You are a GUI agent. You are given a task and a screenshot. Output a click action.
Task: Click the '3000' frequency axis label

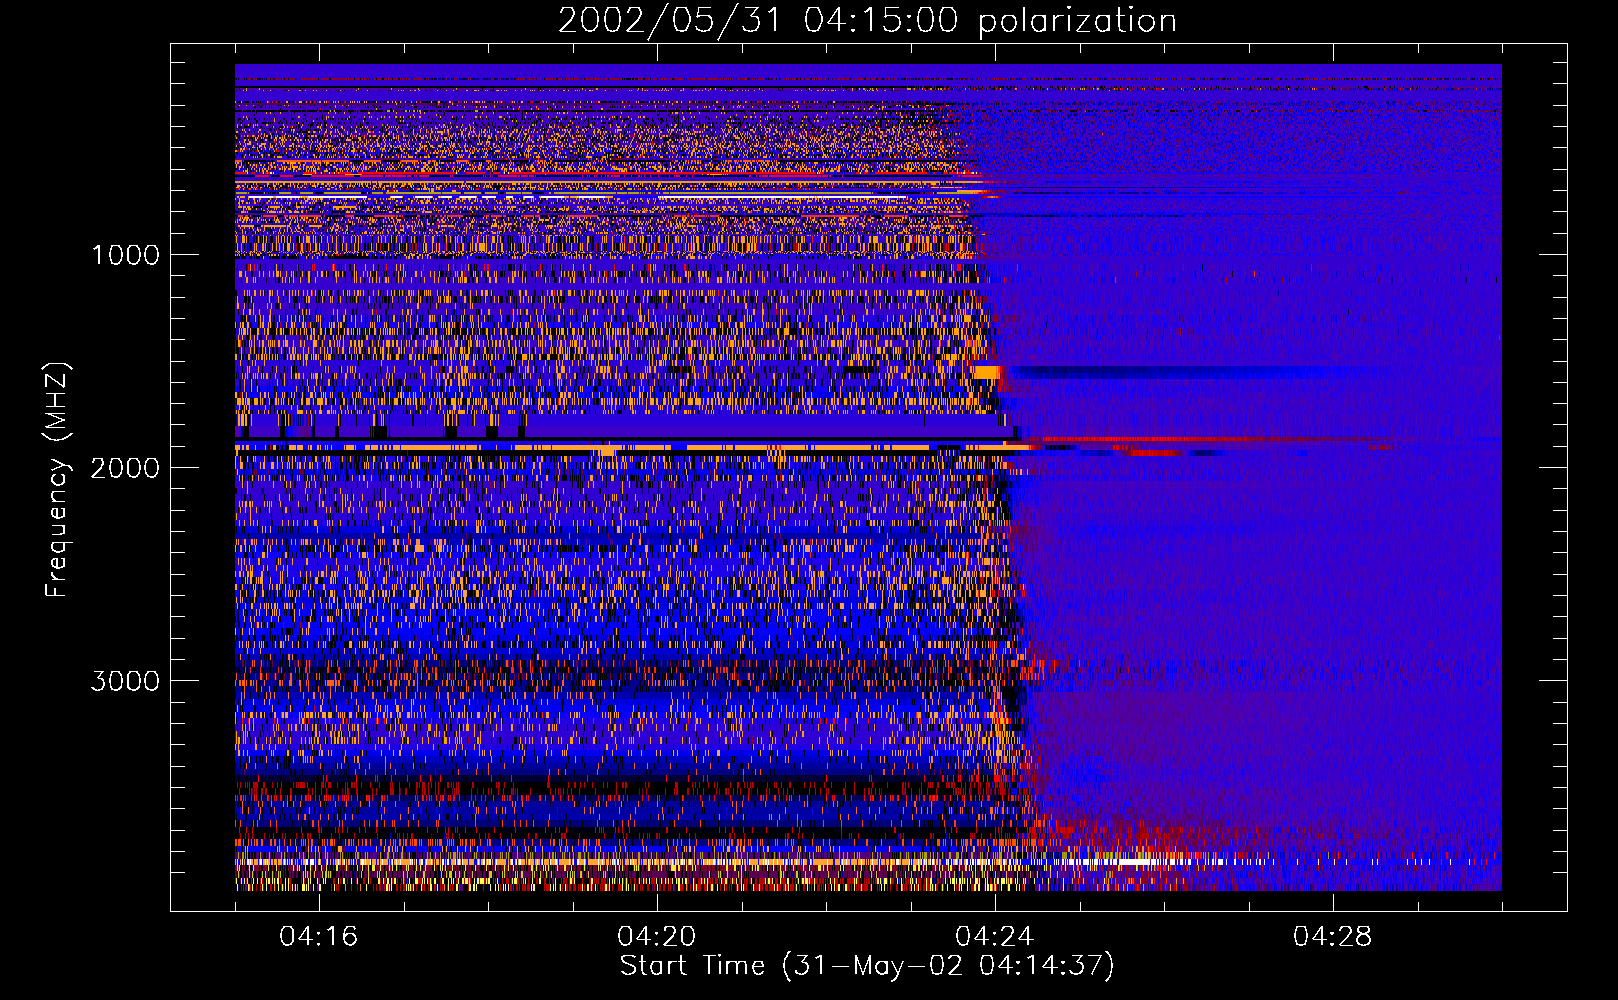(x=125, y=681)
